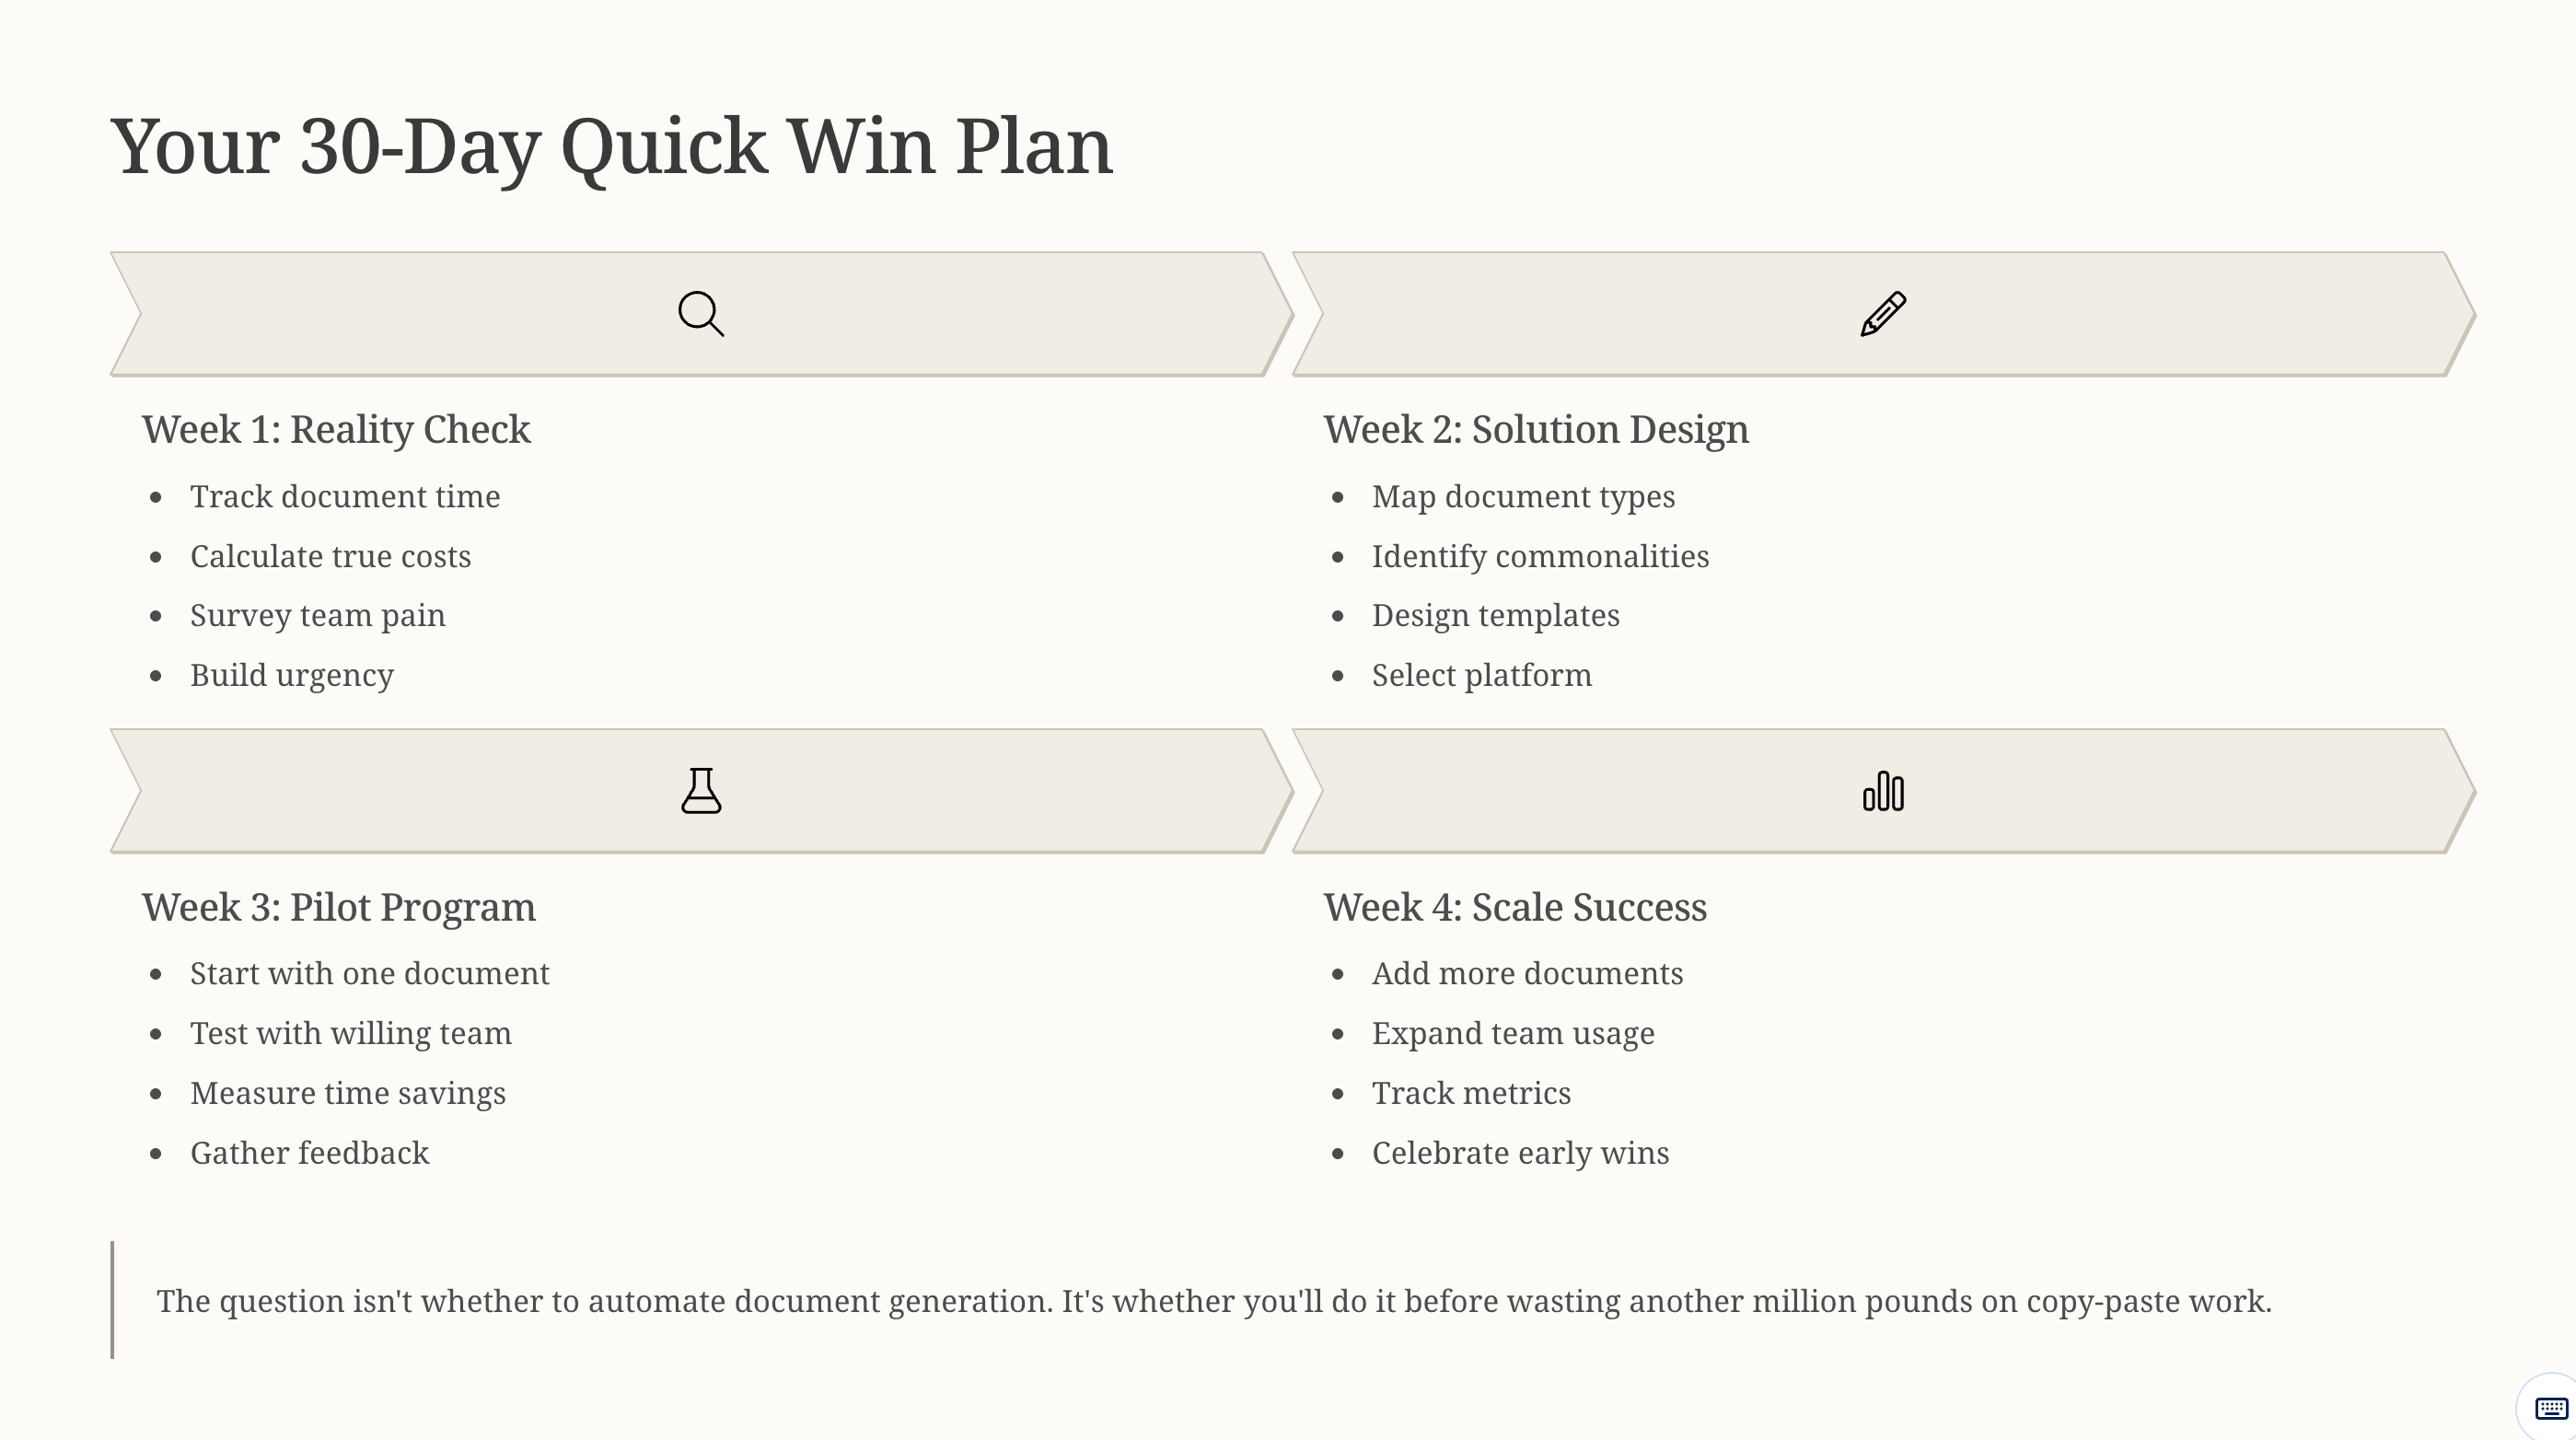Click the 'Week 3: Pilot Program' heading
The width and height of the screenshot is (2576, 1440).
point(339,908)
